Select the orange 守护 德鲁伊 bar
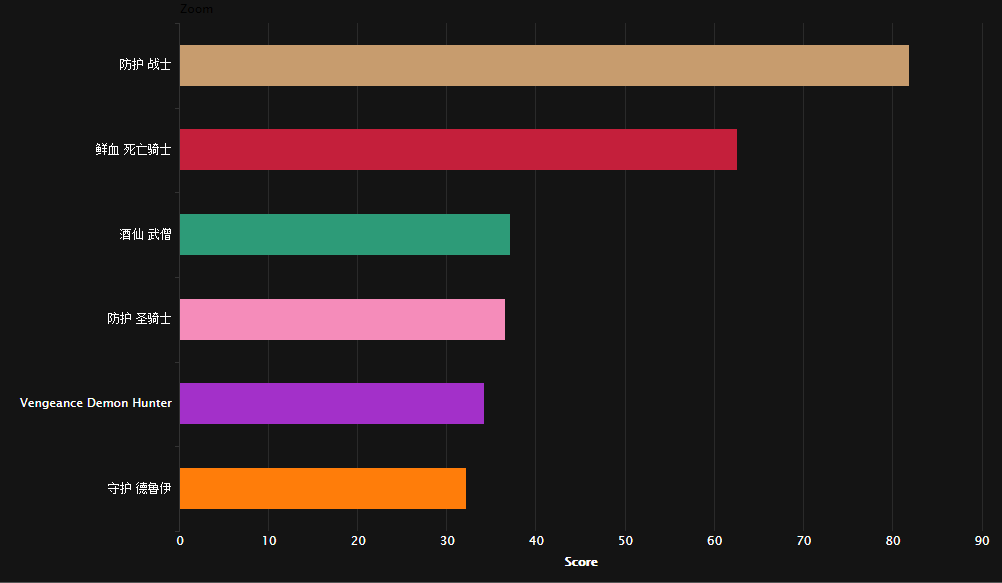The width and height of the screenshot is (1002, 583). pos(323,488)
